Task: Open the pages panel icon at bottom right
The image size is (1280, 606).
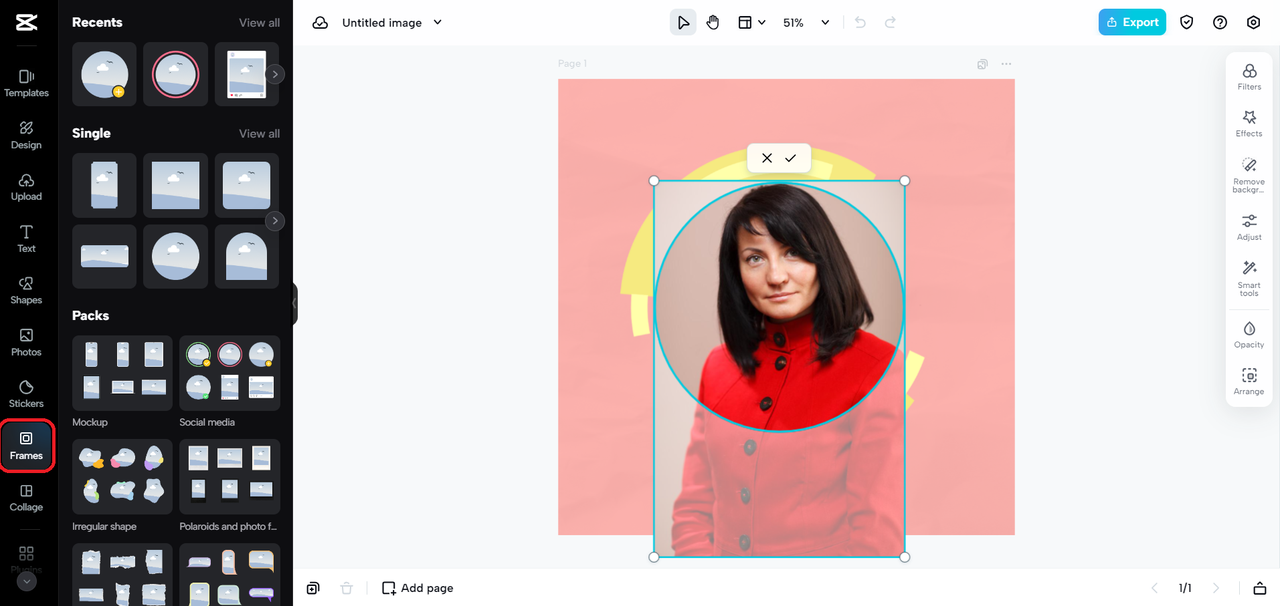Action: [x=1260, y=588]
